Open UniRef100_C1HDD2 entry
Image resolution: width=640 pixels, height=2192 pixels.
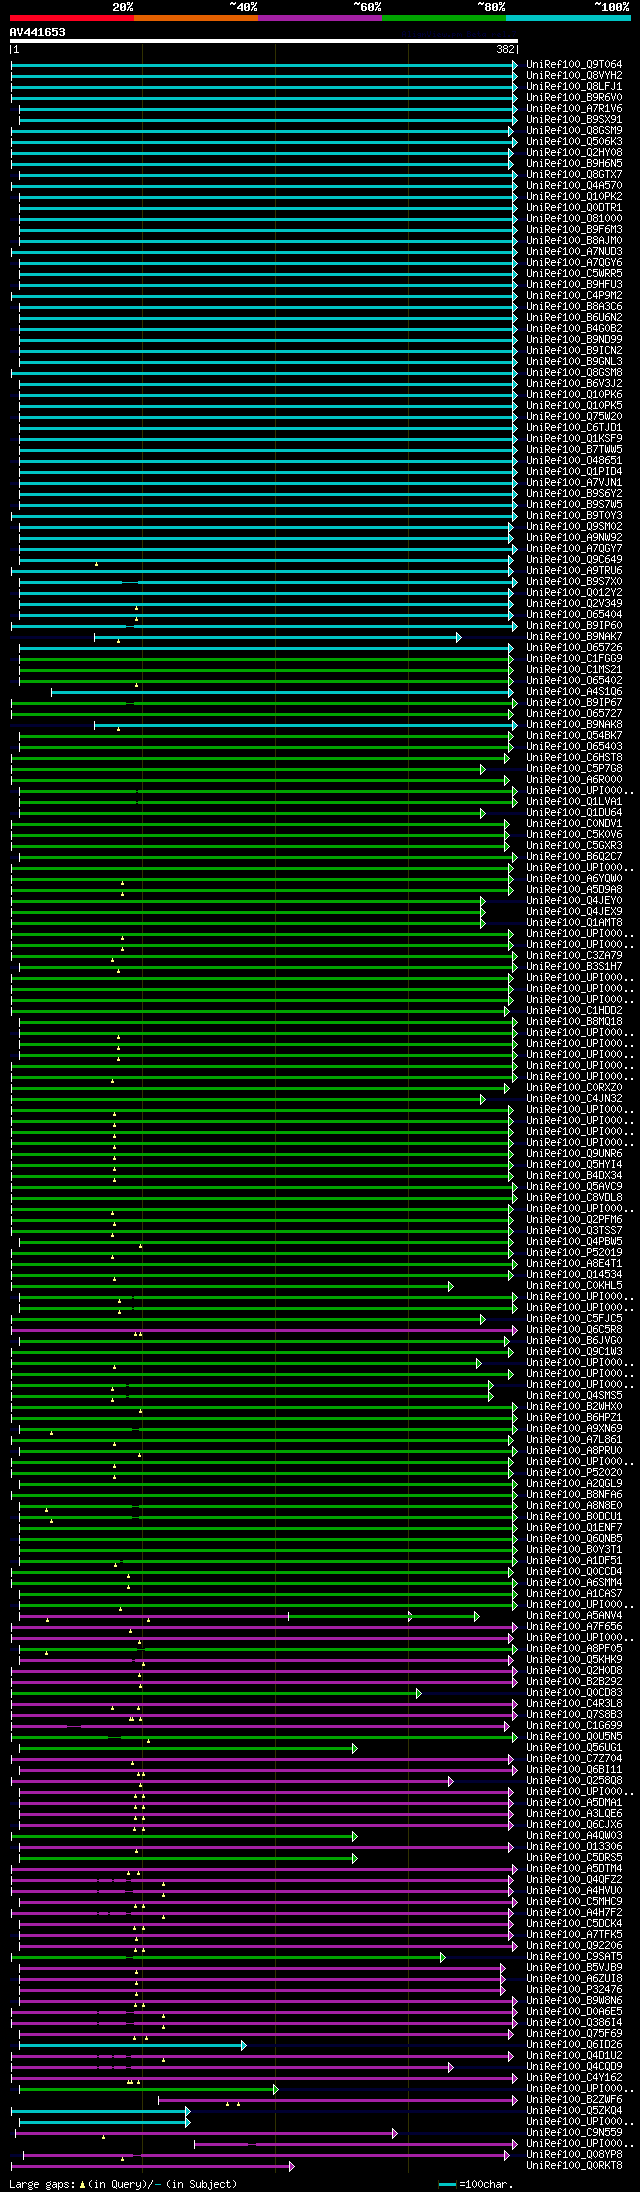tap(574, 1011)
